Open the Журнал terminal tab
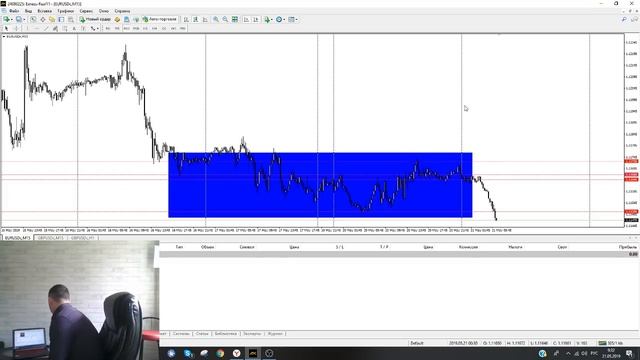640x360 pixels. 275,333
